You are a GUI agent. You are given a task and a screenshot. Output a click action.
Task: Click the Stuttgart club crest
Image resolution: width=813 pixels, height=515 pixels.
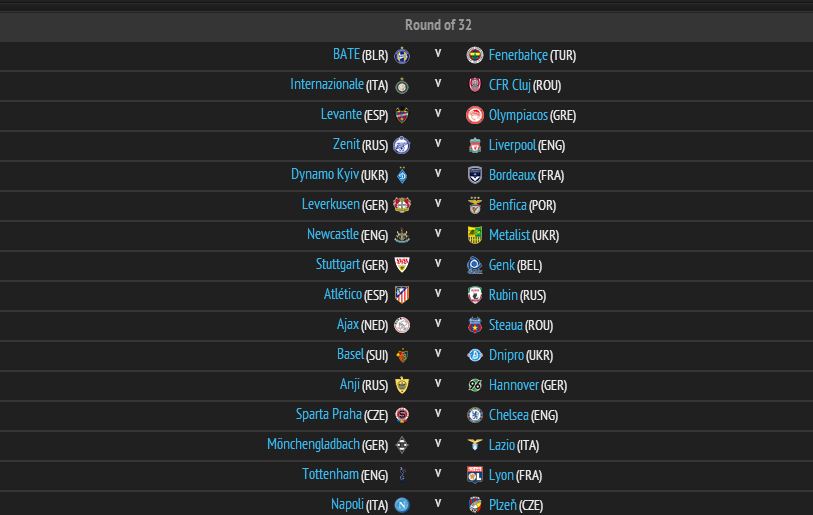click(x=402, y=265)
